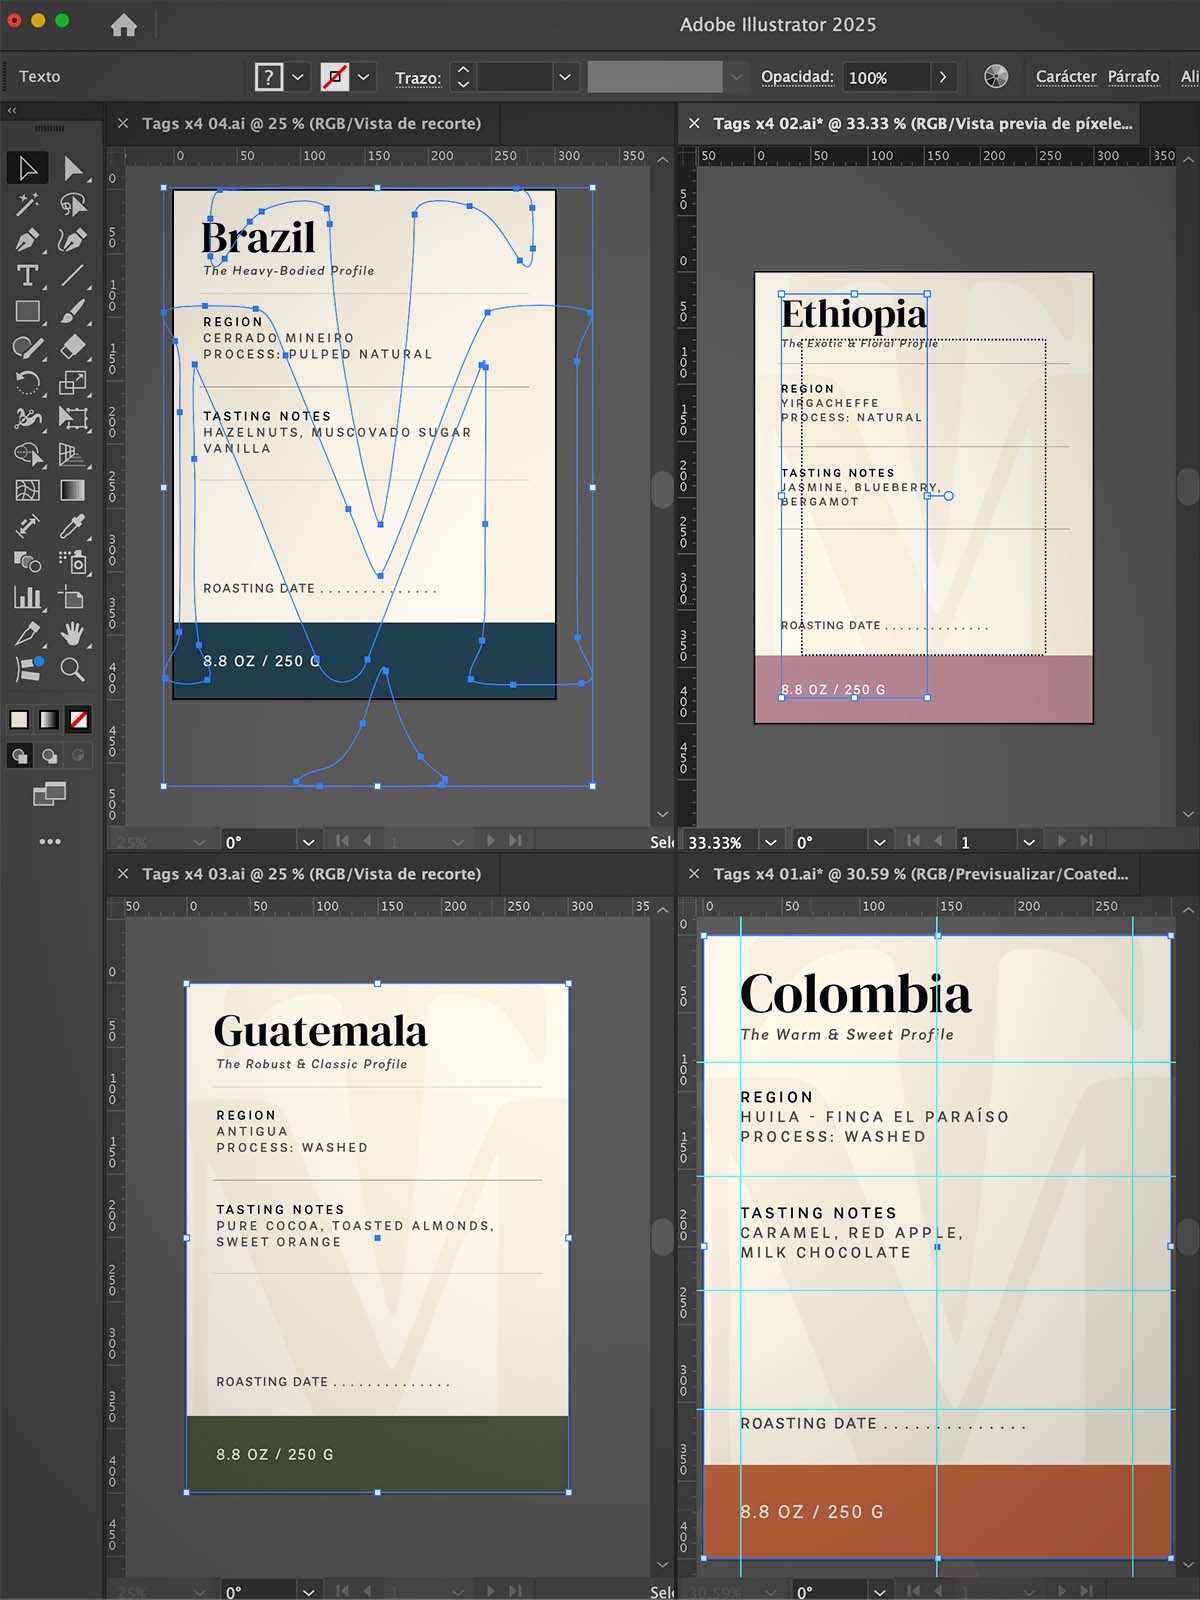Select the Curvature tool

point(73,240)
